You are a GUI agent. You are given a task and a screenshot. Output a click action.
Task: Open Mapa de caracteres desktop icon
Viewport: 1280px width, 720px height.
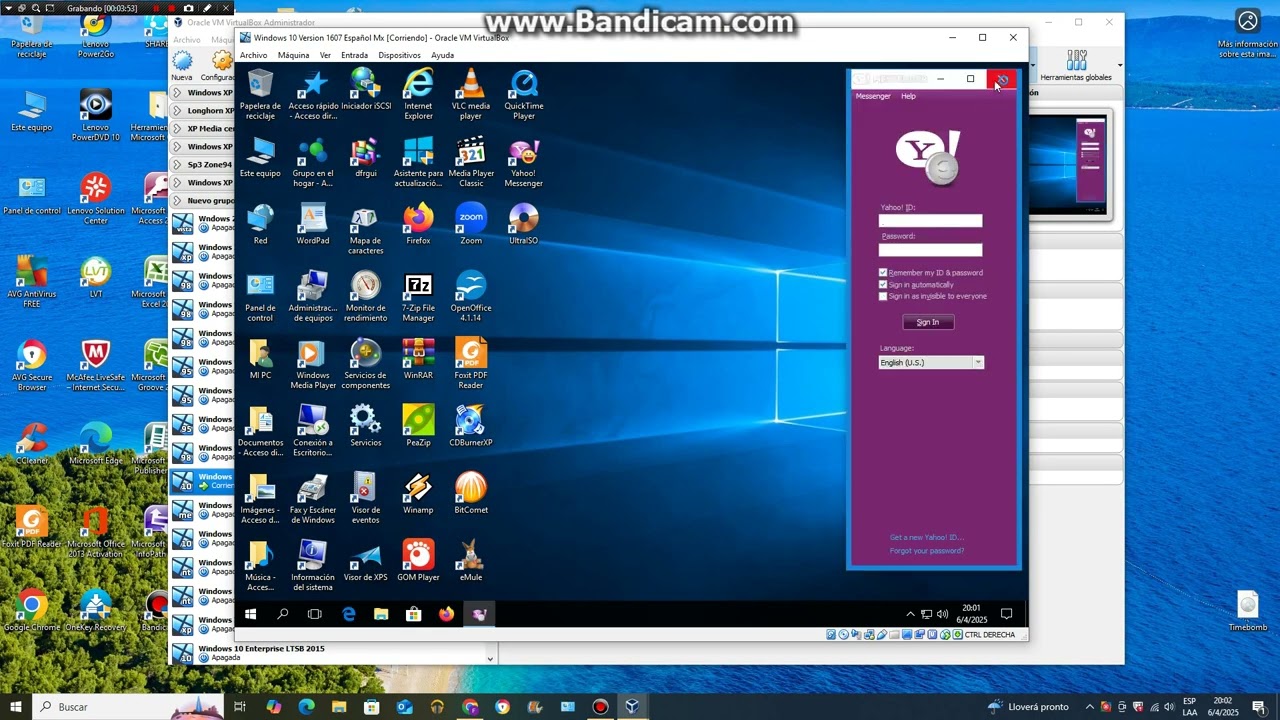[365, 230]
